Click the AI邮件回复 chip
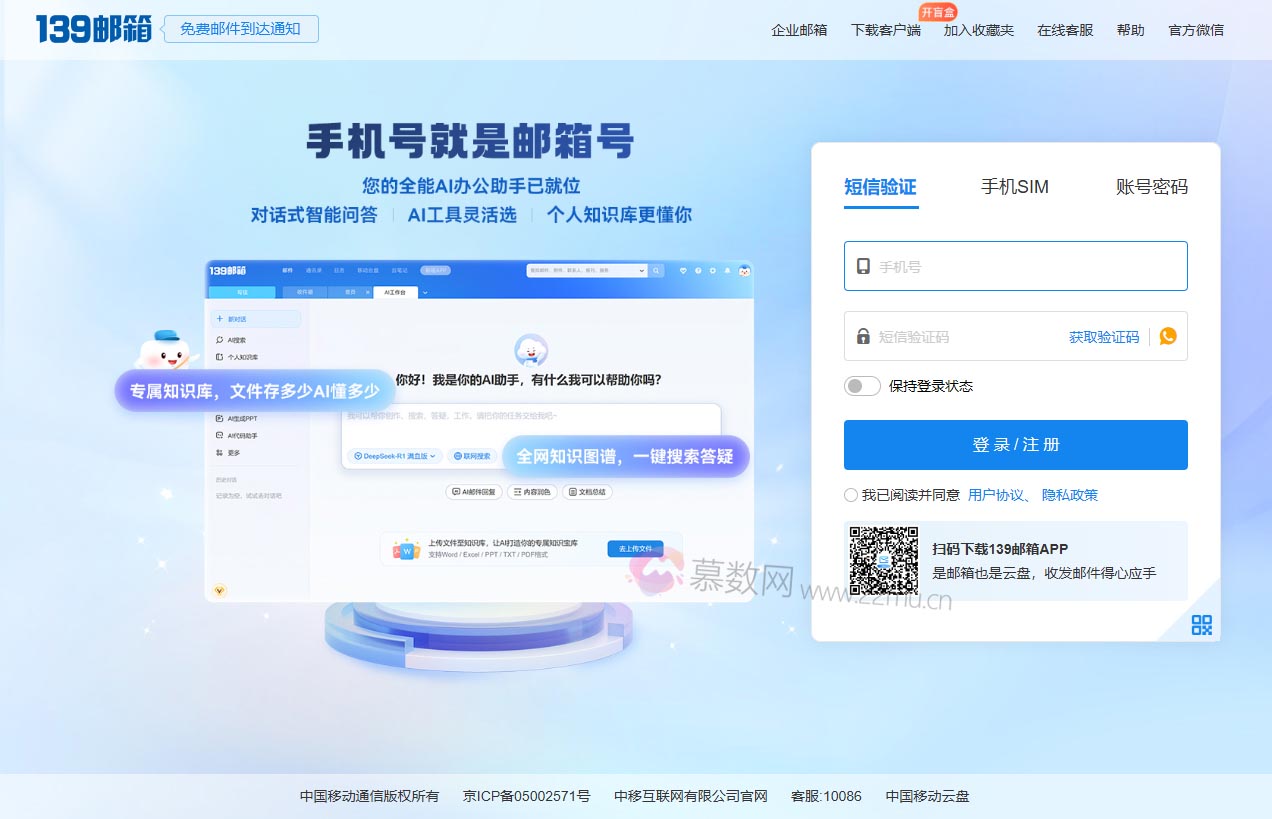 coord(475,492)
